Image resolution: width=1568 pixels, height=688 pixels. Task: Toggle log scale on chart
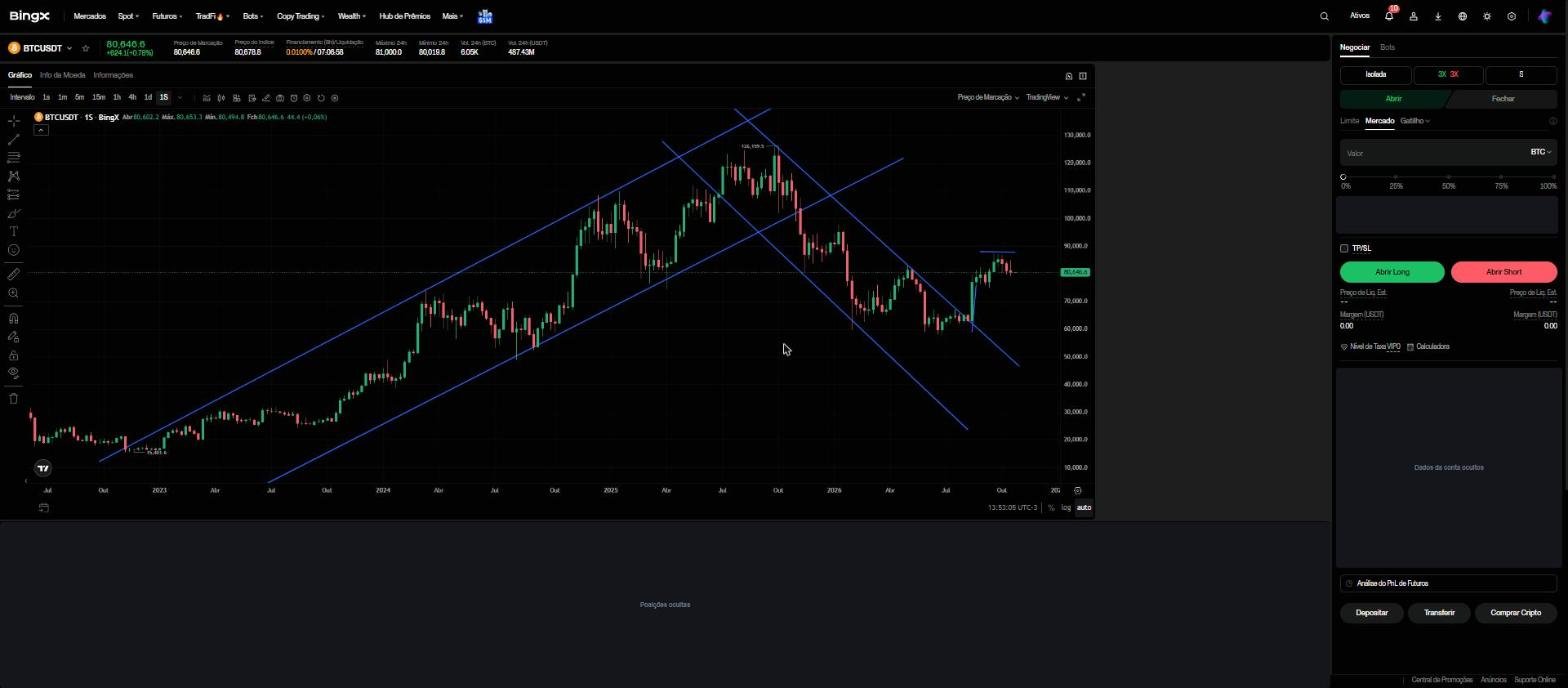(x=1065, y=508)
